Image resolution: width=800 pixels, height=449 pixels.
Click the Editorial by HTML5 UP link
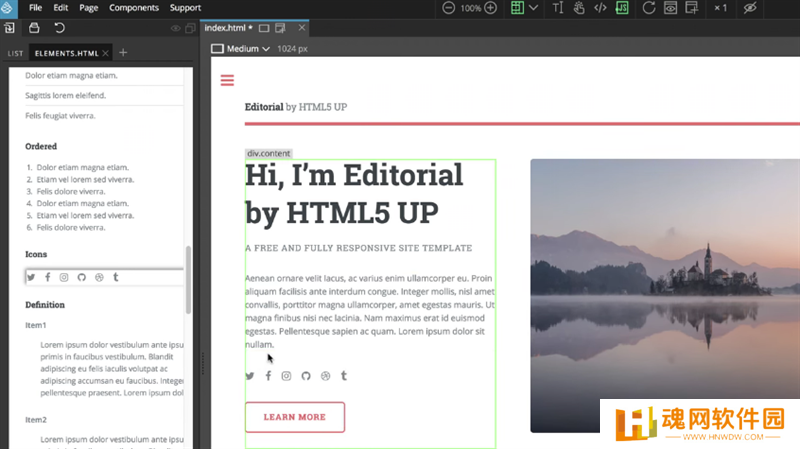(x=296, y=107)
